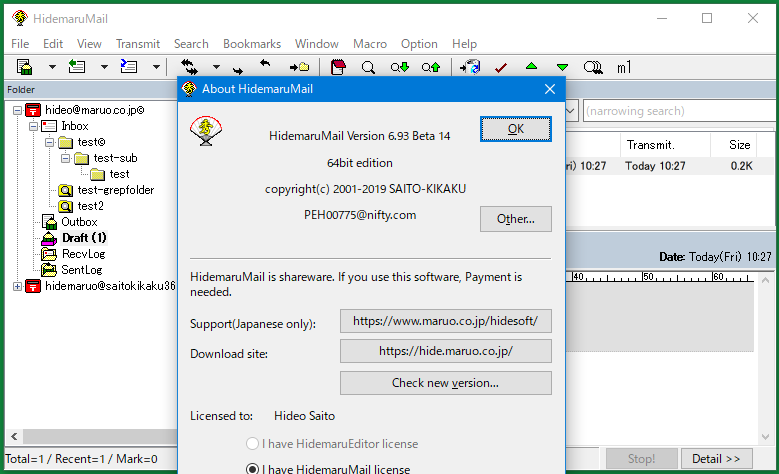Viewport: 779px width, 474px height.
Task: Click into the narrowing search field
Action: click(675, 111)
